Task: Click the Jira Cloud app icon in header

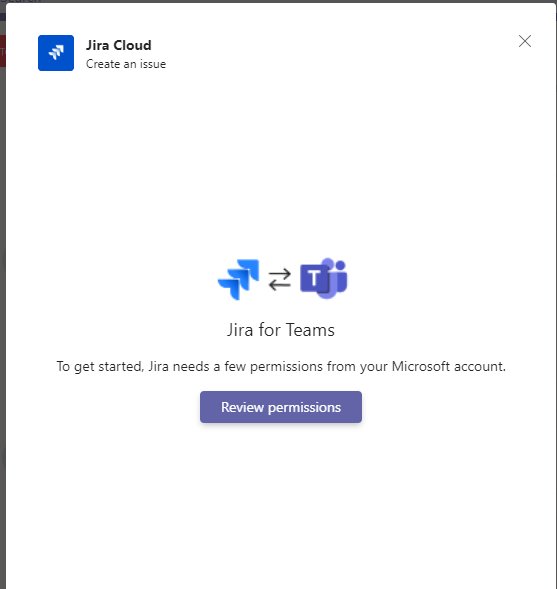Action: pyautogui.click(x=56, y=53)
